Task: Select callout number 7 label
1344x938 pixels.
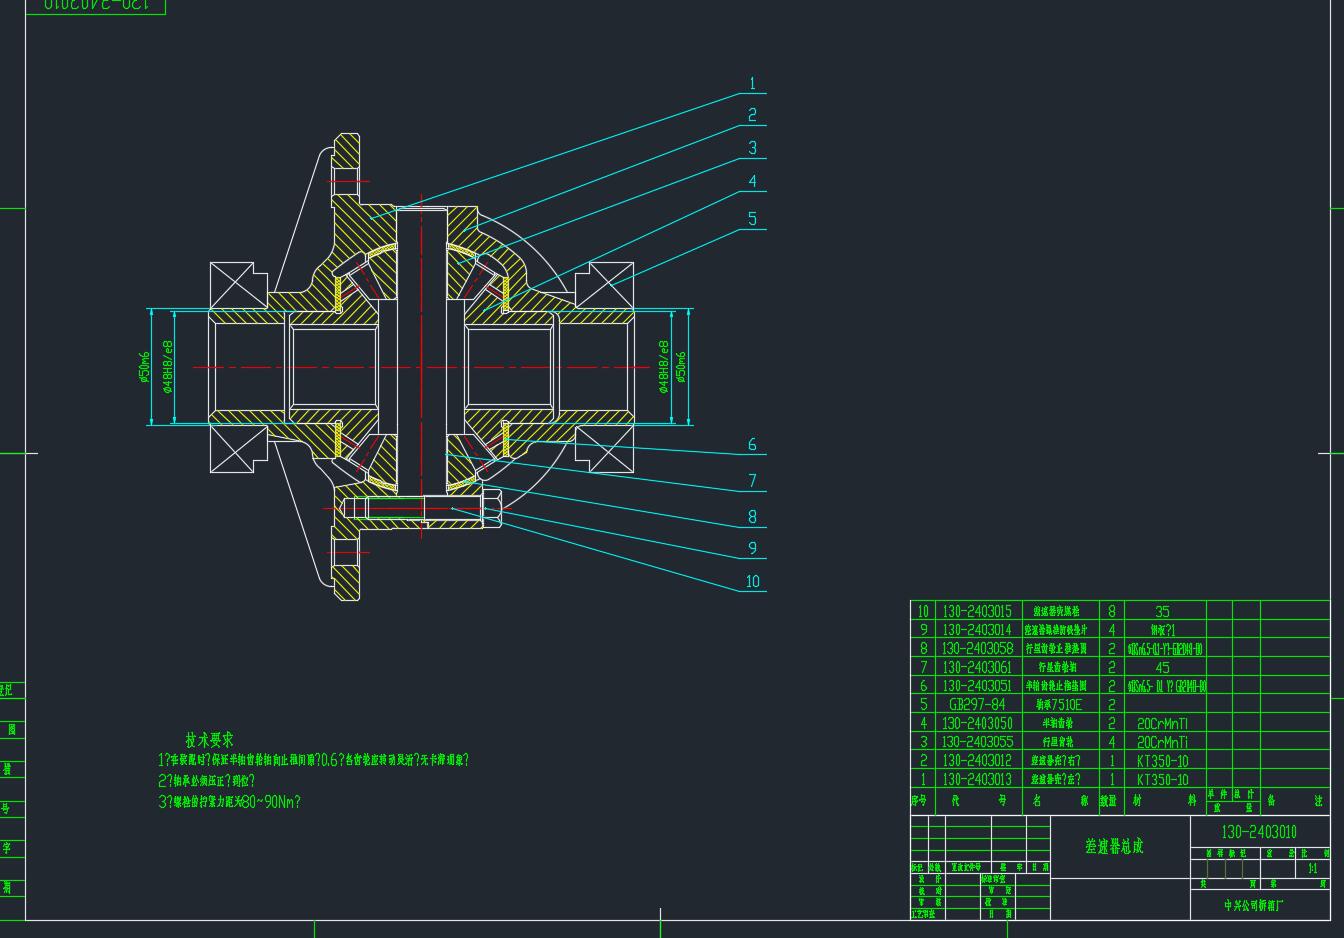Action: point(752,480)
